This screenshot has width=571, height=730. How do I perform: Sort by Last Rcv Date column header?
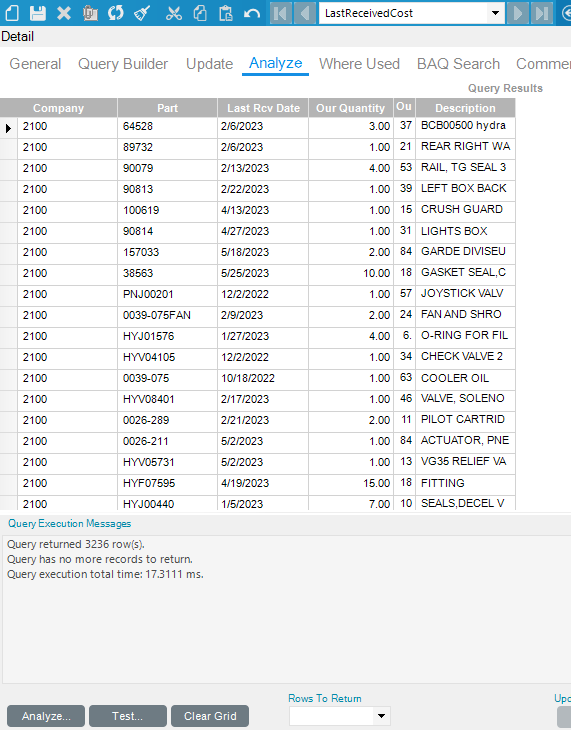[x=263, y=108]
